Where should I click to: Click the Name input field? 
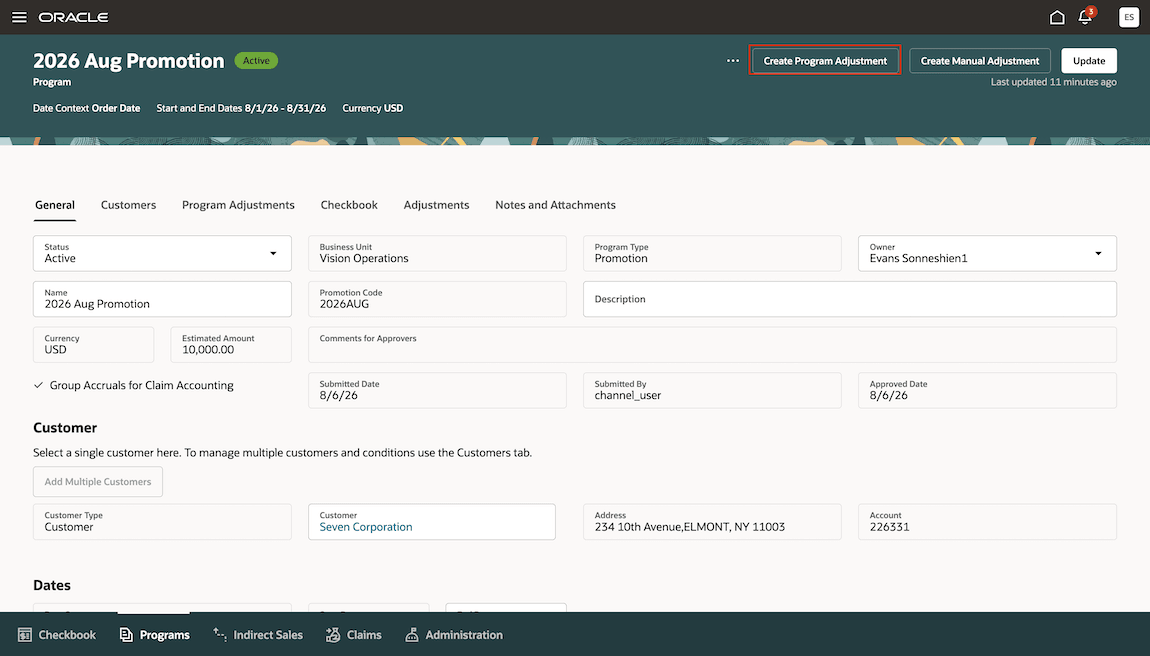coord(162,299)
